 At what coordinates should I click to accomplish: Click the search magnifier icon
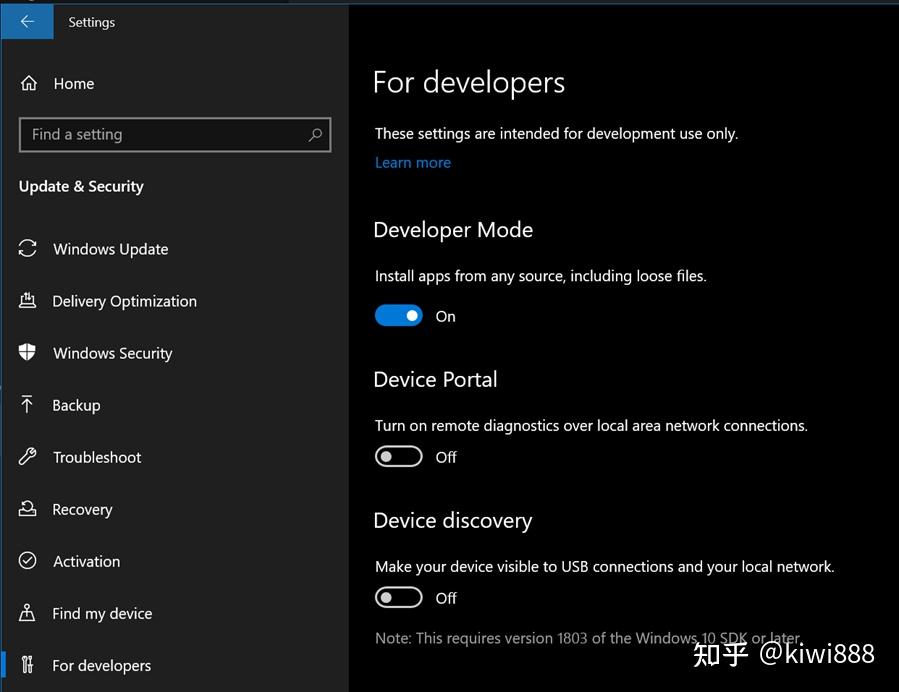pyautogui.click(x=315, y=135)
